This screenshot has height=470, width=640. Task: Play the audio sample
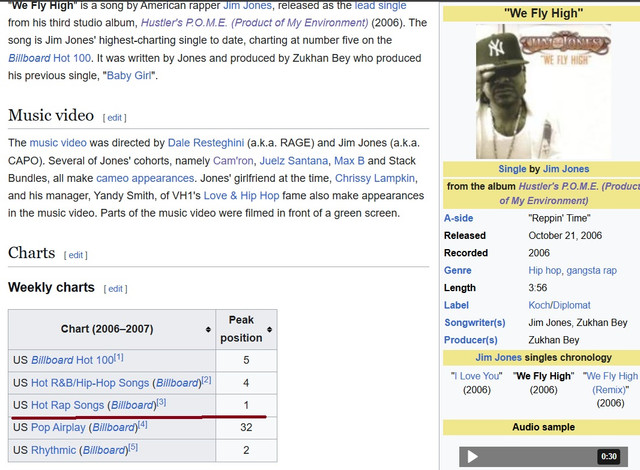(472, 457)
